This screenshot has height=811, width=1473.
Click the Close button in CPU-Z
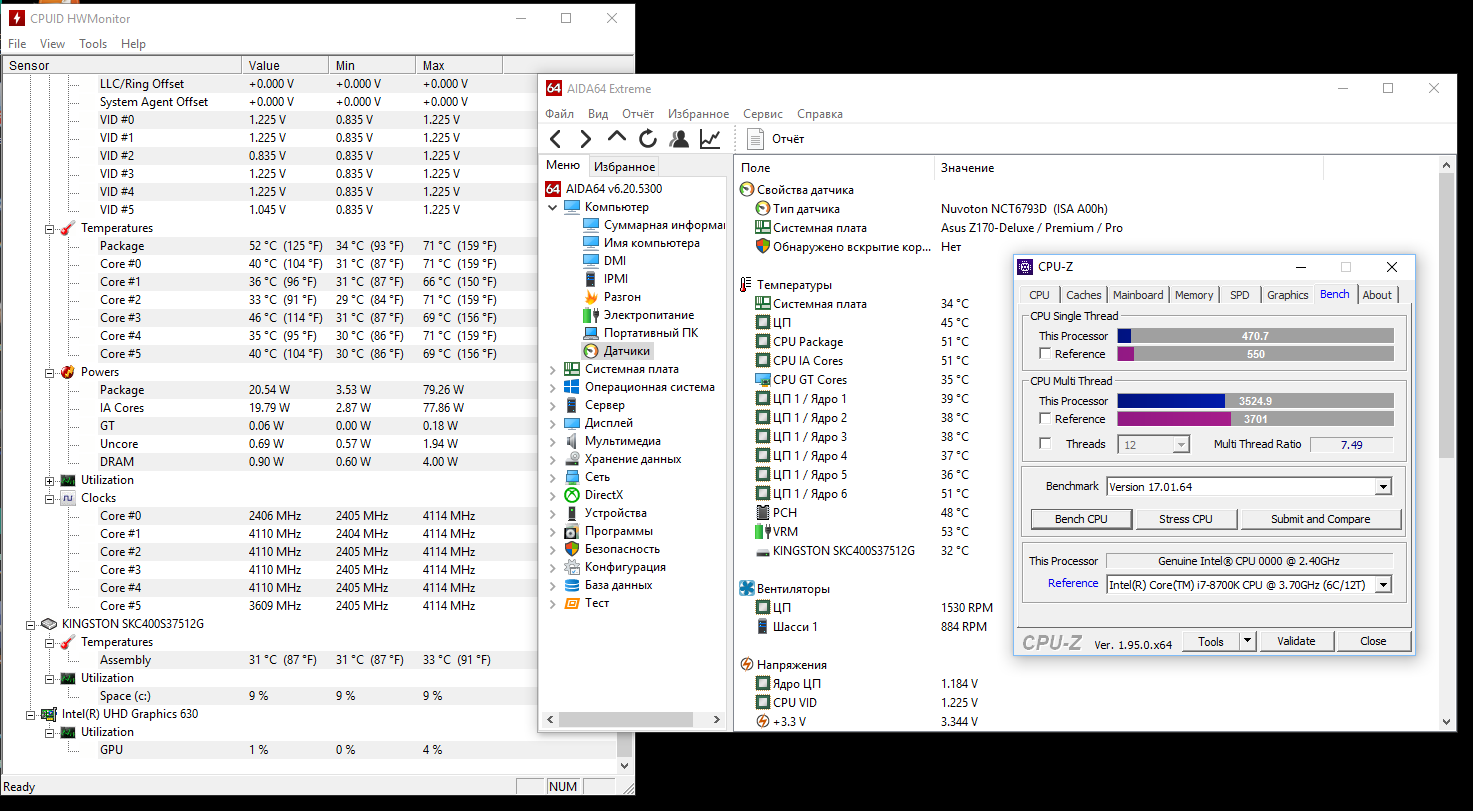(x=1373, y=641)
